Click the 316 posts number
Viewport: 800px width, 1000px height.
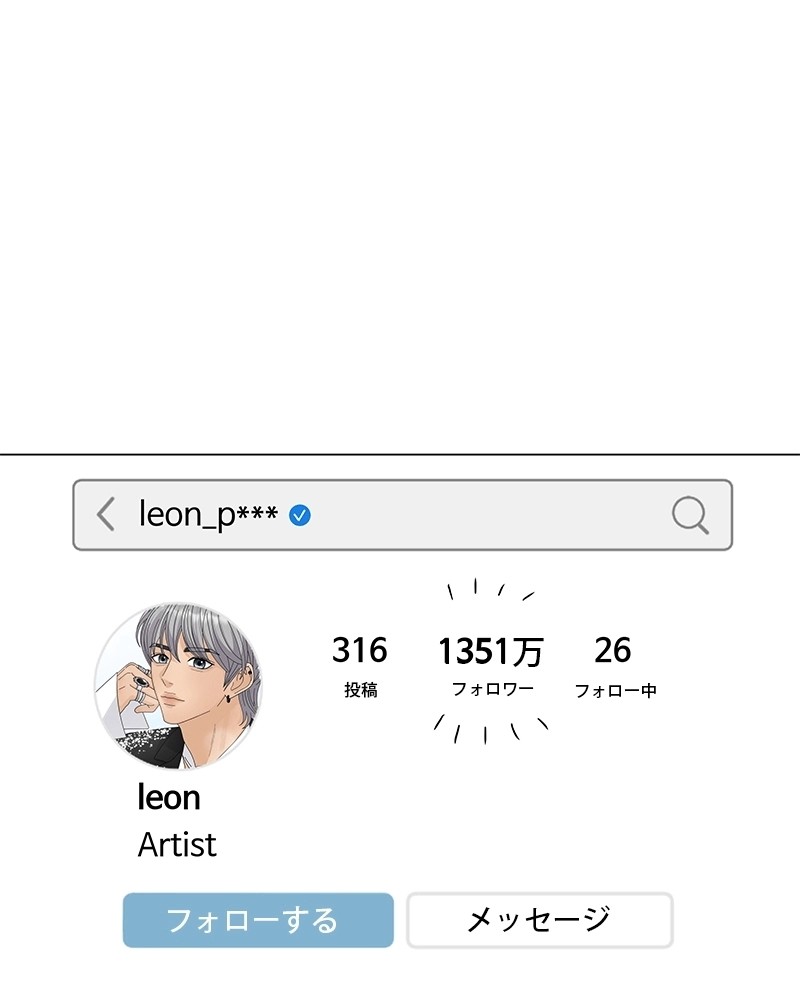[x=359, y=651]
